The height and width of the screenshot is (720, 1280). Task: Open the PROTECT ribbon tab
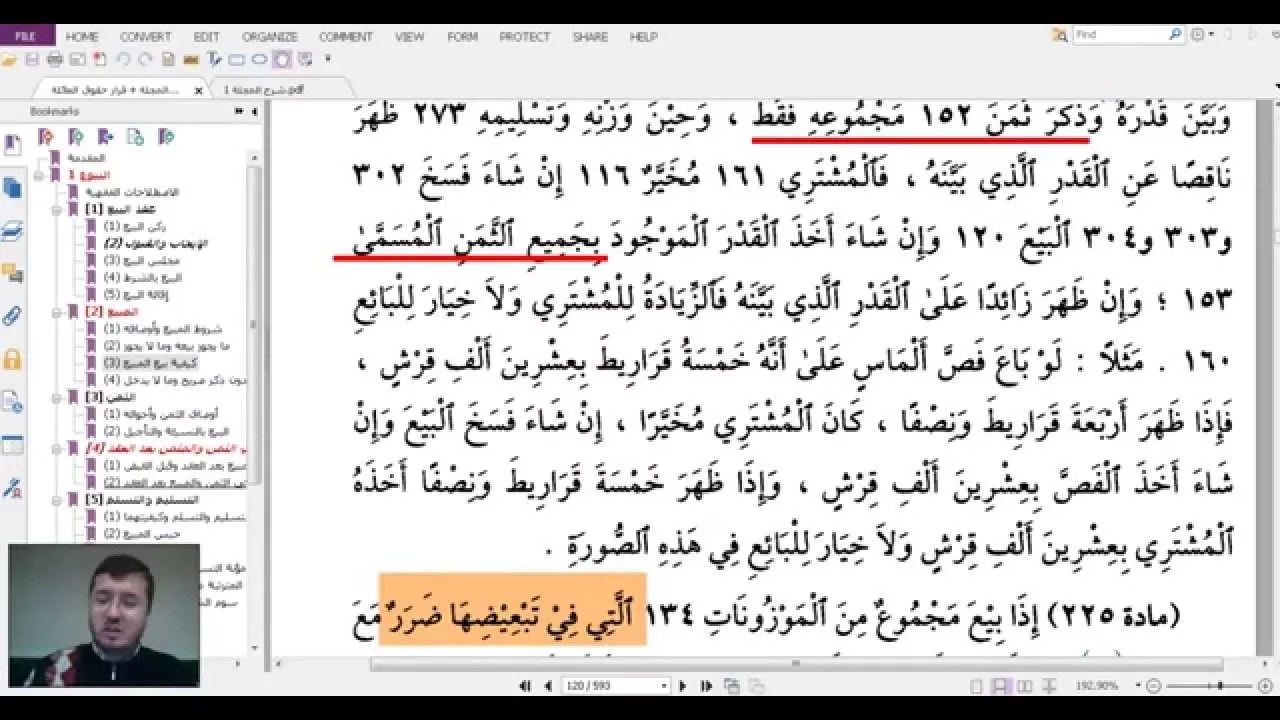pyautogui.click(x=525, y=36)
